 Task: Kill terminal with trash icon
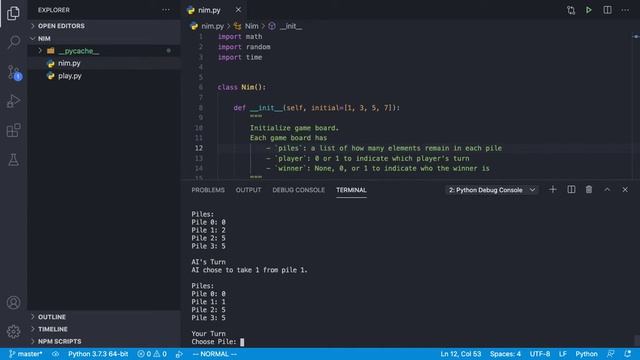tap(589, 190)
